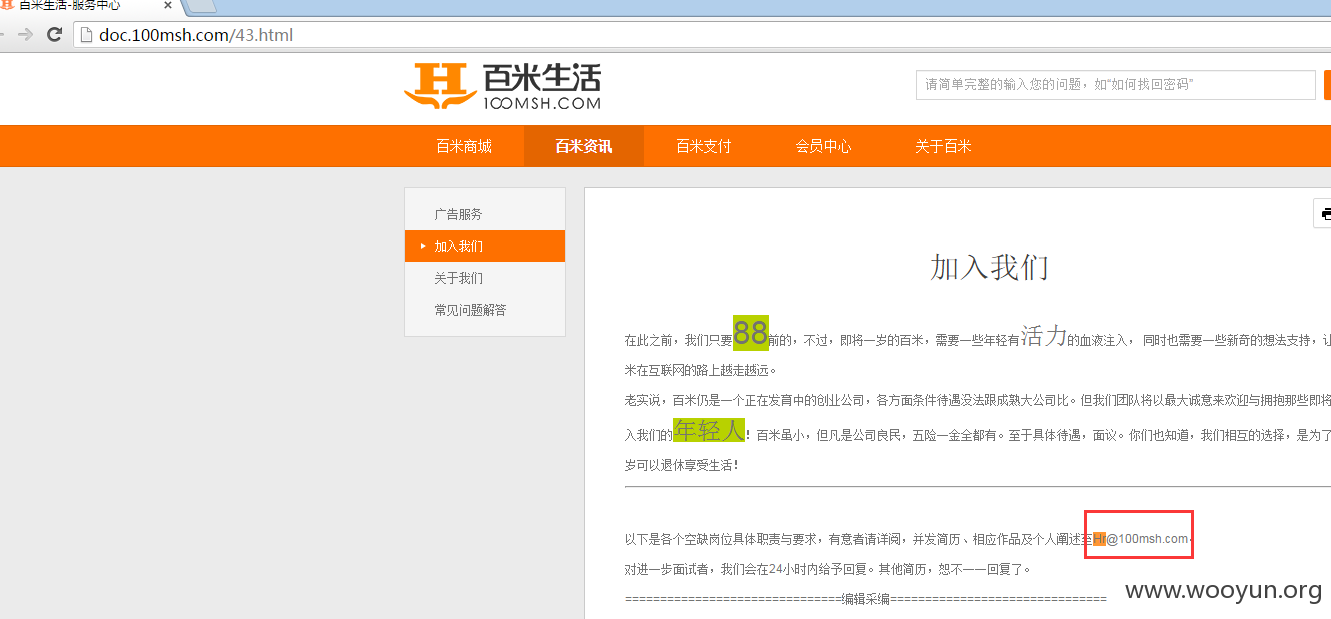The image size is (1331, 619).
Task: Select the 百米生活-服务中心 tab title
Action: [69, 6]
